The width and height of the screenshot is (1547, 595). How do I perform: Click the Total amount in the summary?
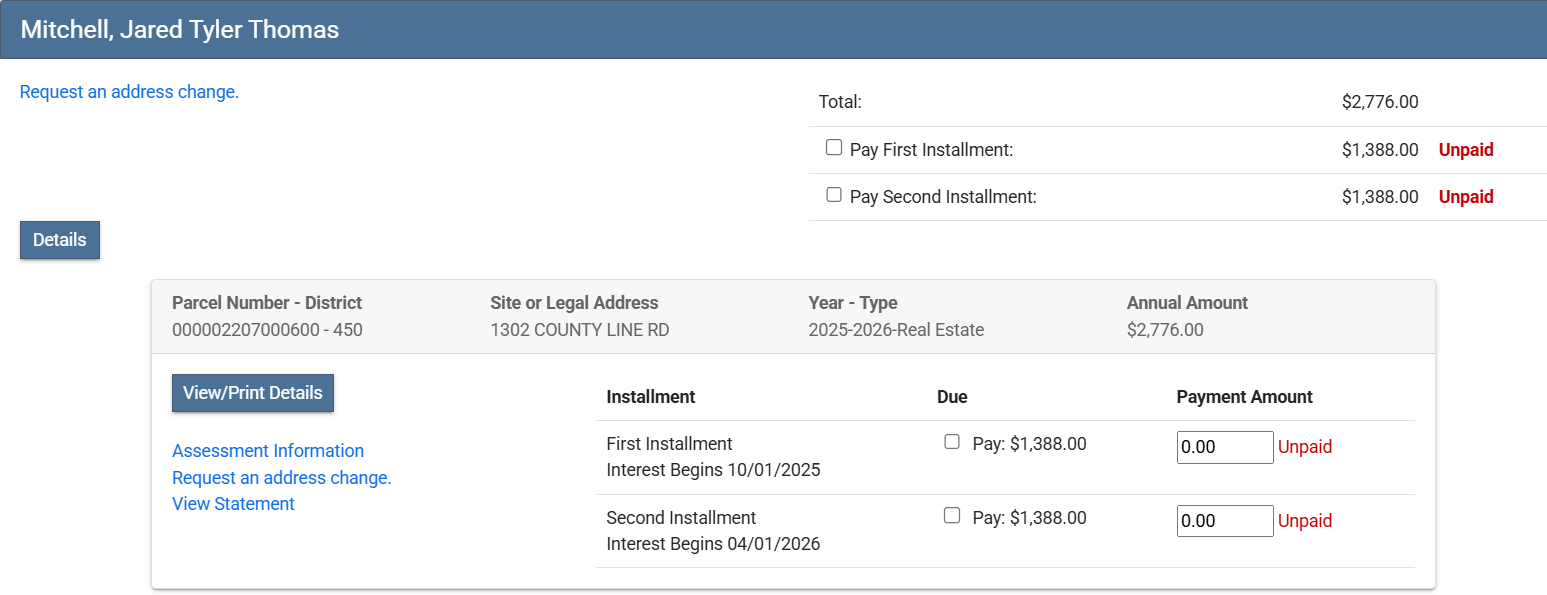1380,102
